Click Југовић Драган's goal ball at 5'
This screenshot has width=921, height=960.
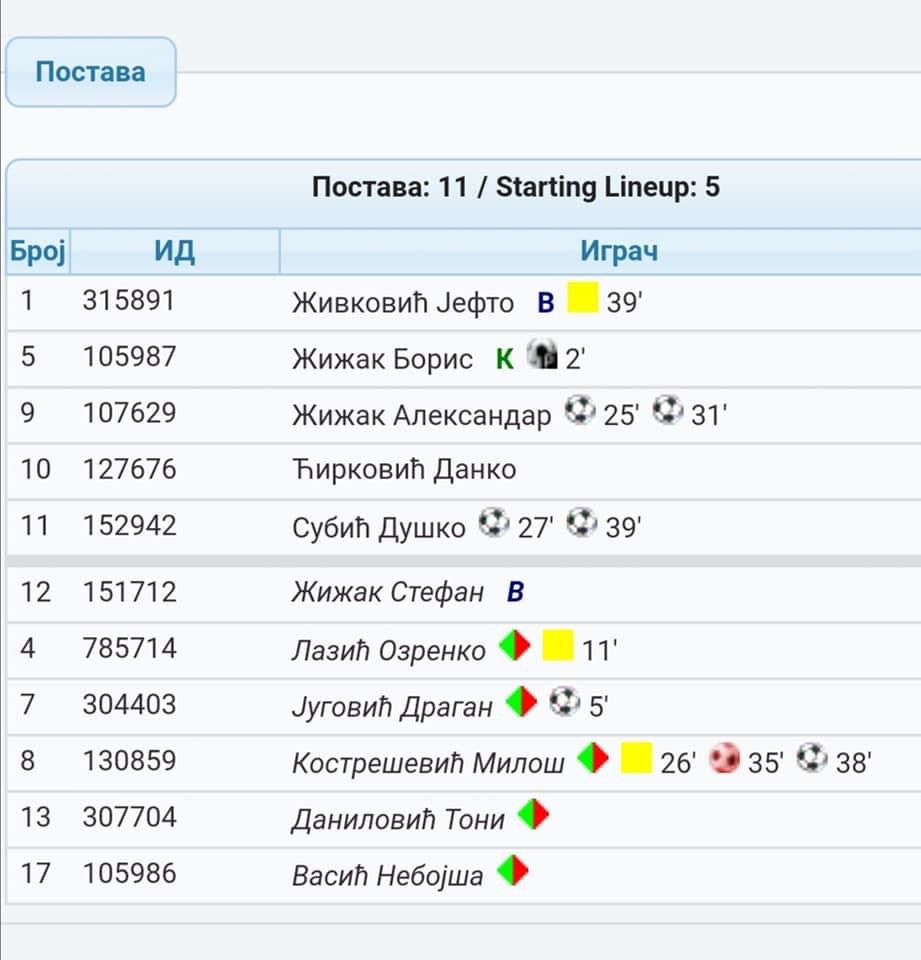[x=565, y=702]
